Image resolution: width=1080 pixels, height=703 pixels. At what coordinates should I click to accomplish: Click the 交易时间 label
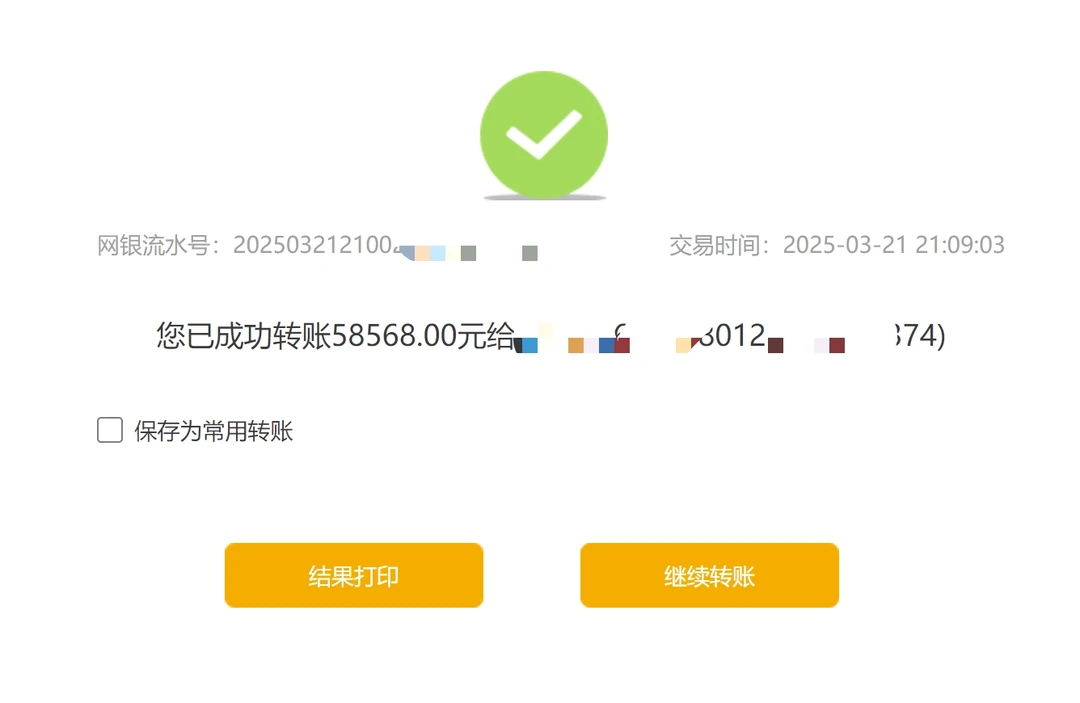click(719, 245)
